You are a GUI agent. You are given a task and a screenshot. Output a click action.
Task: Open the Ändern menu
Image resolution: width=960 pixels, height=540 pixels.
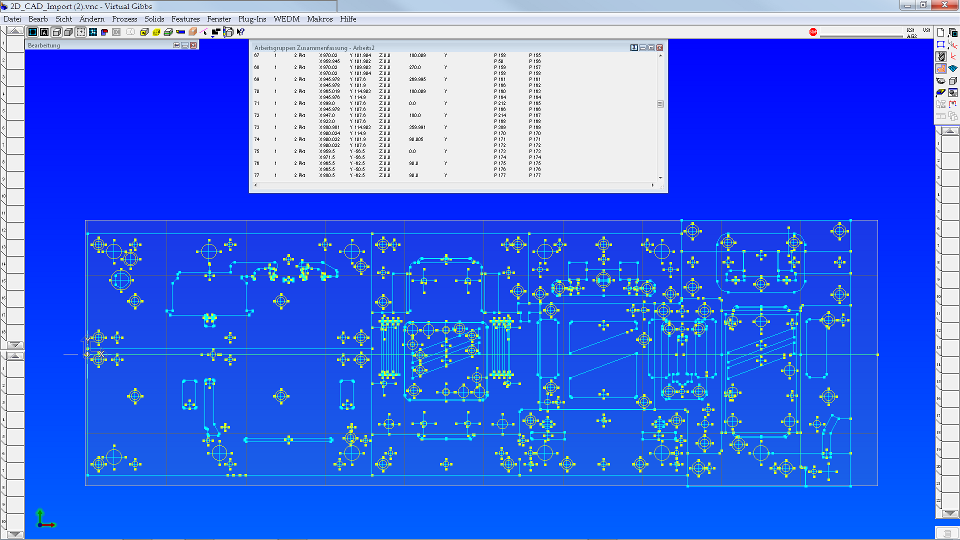92,19
